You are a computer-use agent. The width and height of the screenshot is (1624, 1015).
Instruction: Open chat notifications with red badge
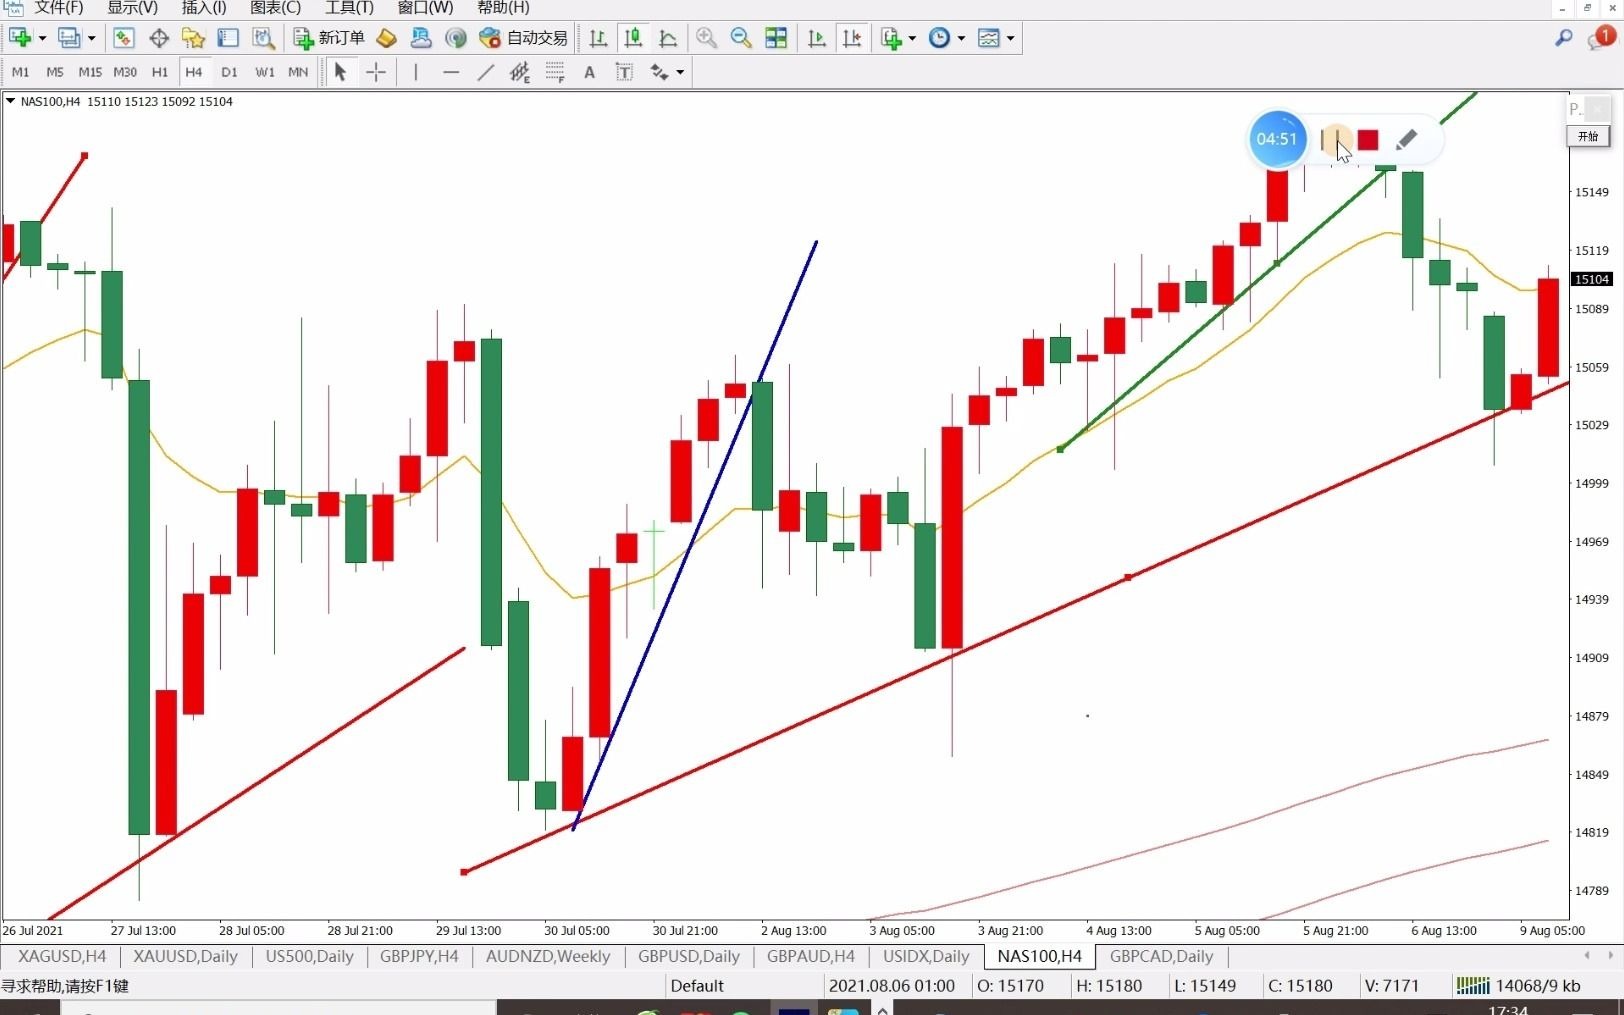pos(1601,38)
